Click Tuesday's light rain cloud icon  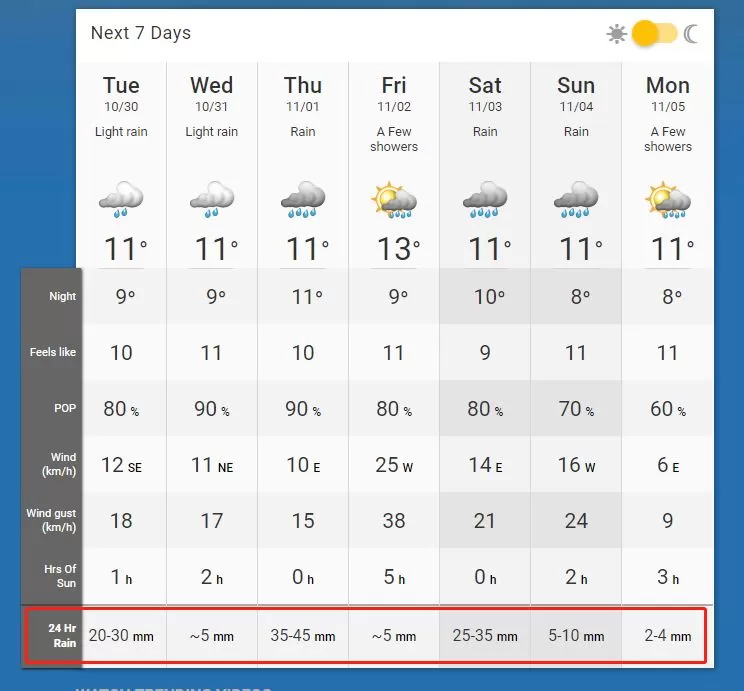(x=121, y=199)
